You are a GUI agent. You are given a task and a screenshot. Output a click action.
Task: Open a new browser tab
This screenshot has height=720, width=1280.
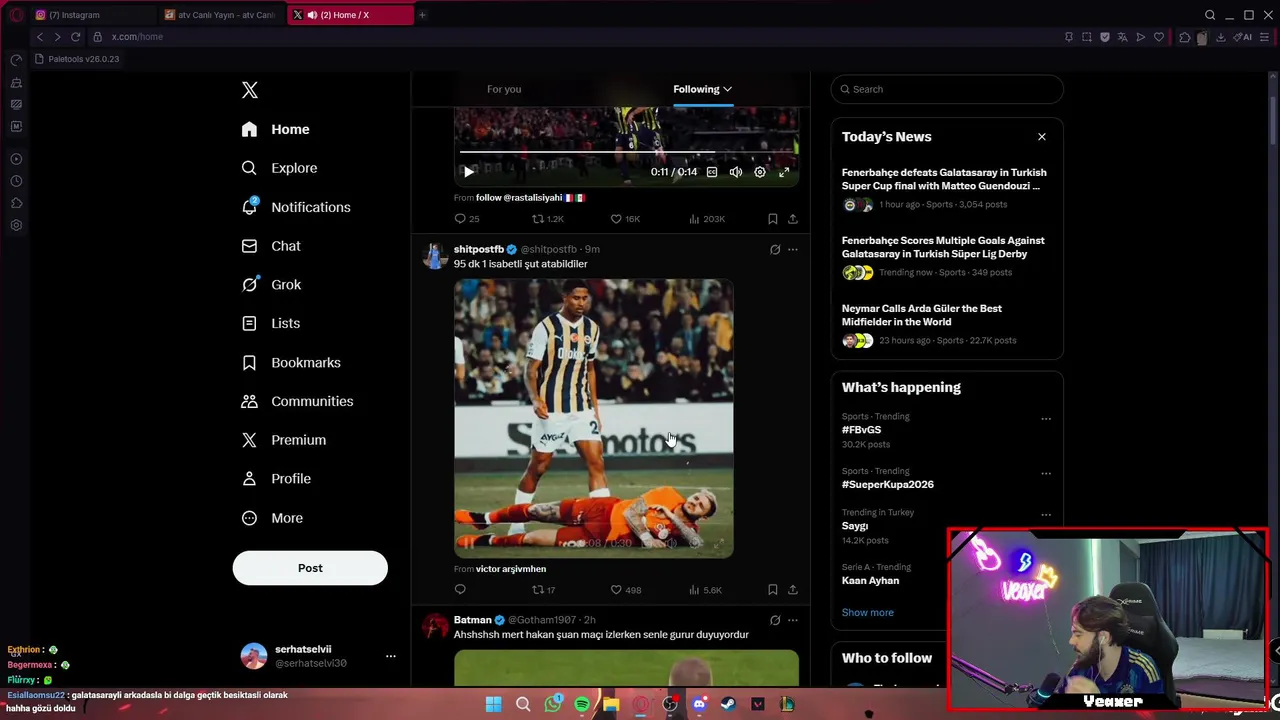[422, 15]
